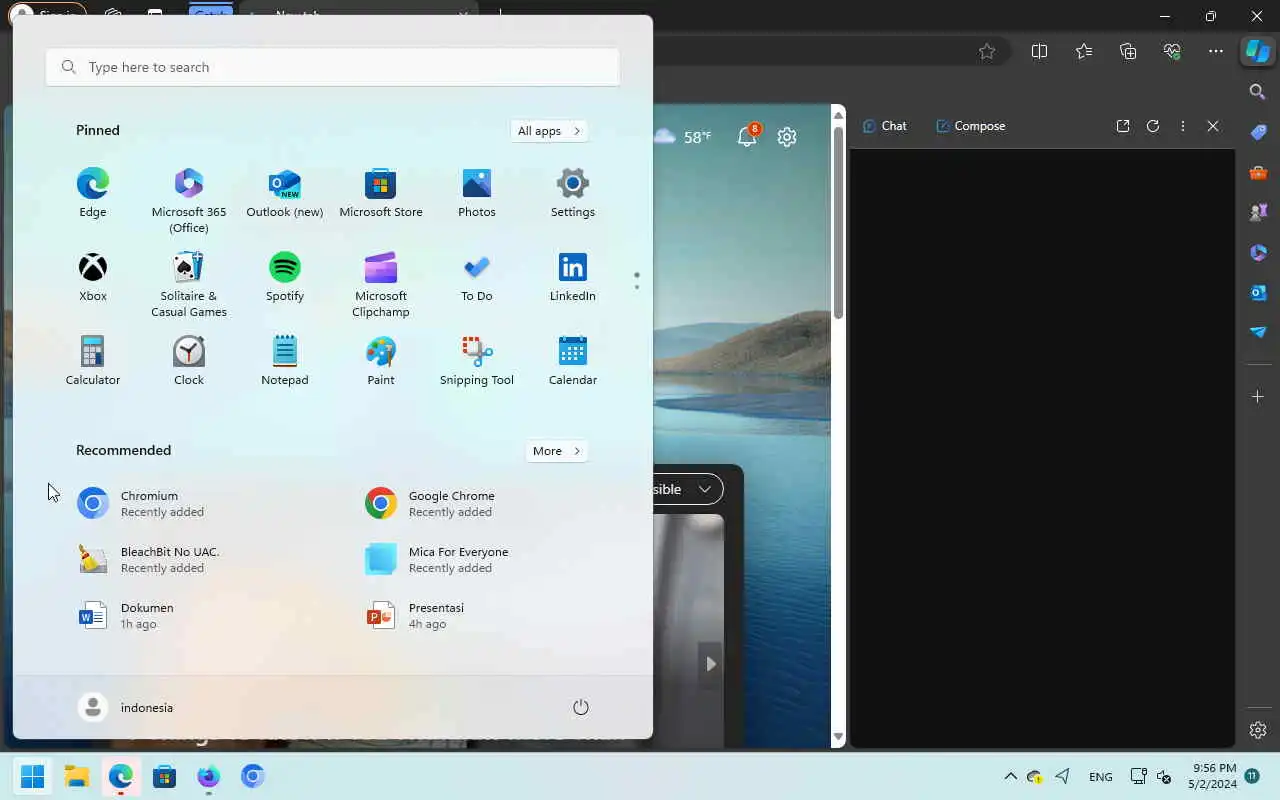Screen dimensions: 1280x800
Task: Open the Photos app
Action: coord(477,193)
